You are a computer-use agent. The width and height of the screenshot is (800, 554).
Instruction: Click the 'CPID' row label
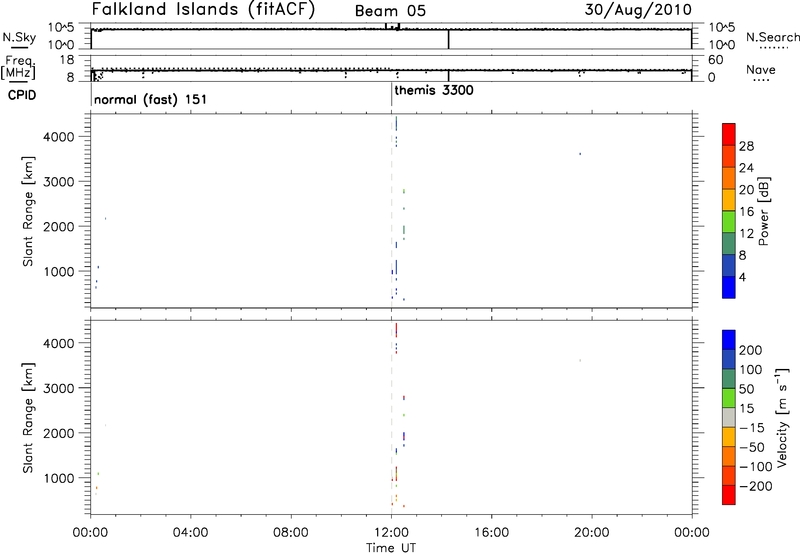(x=21, y=95)
